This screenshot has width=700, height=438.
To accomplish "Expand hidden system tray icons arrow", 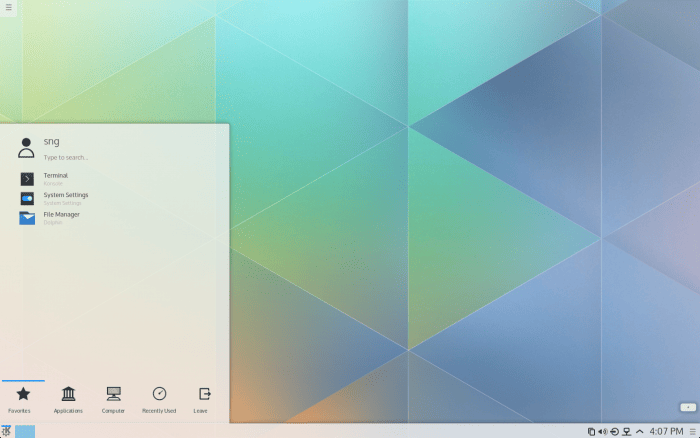I will click(x=640, y=431).
